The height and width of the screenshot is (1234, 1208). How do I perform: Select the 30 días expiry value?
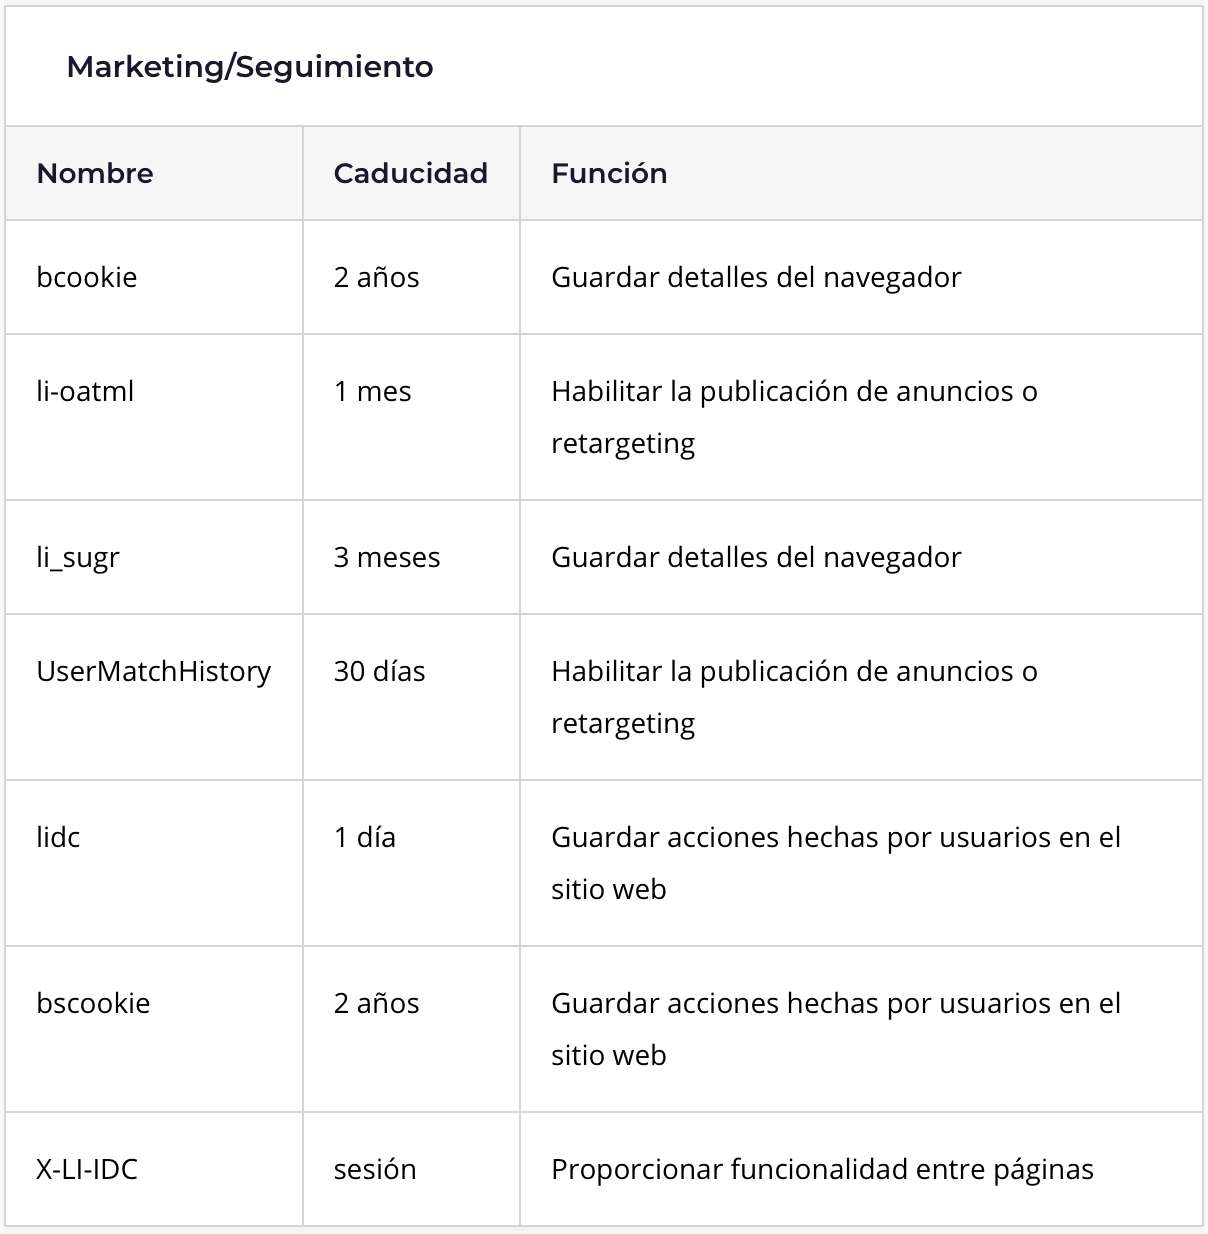379,671
